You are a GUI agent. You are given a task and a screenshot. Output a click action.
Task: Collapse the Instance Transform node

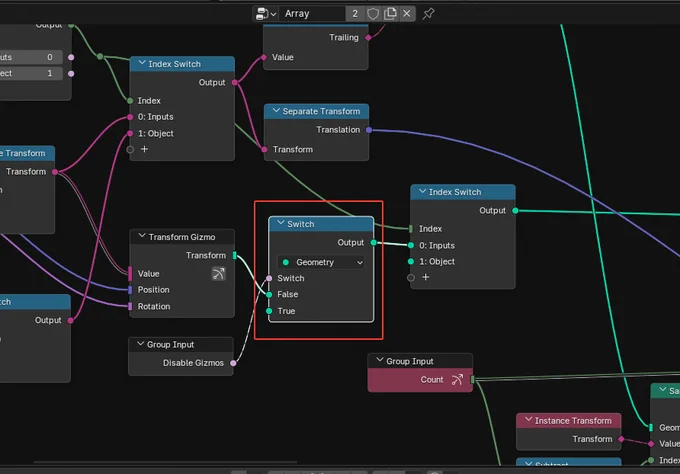[x=528, y=420]
